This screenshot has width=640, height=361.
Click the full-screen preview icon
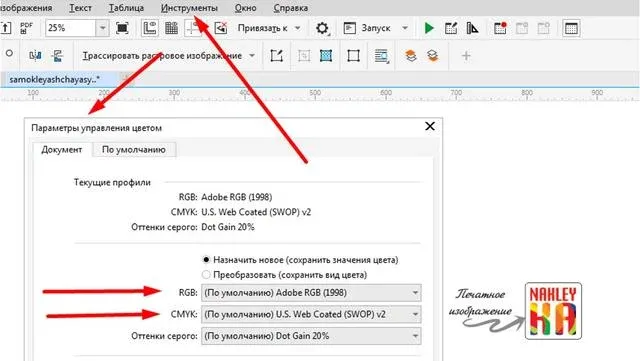click(122, 28)
